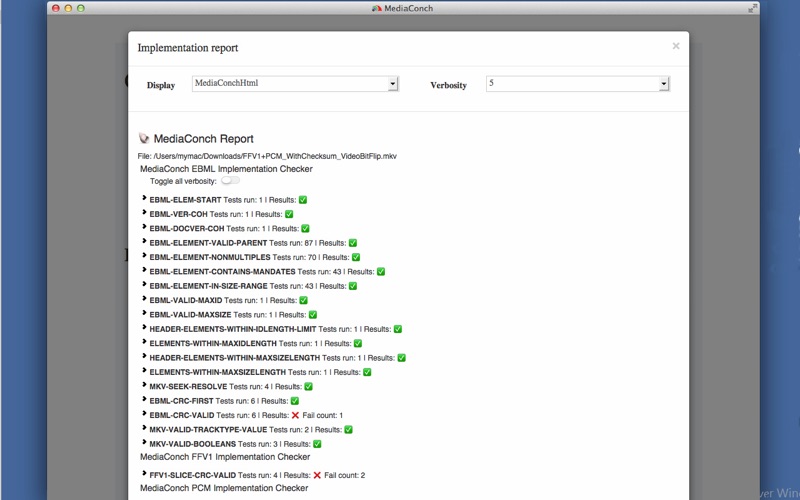The image size is (800, 500).
Task: Click green check for HEADER-ELEMENTS-WITHIN-MAXSIZELENGTH
Action: coord(402,358)
